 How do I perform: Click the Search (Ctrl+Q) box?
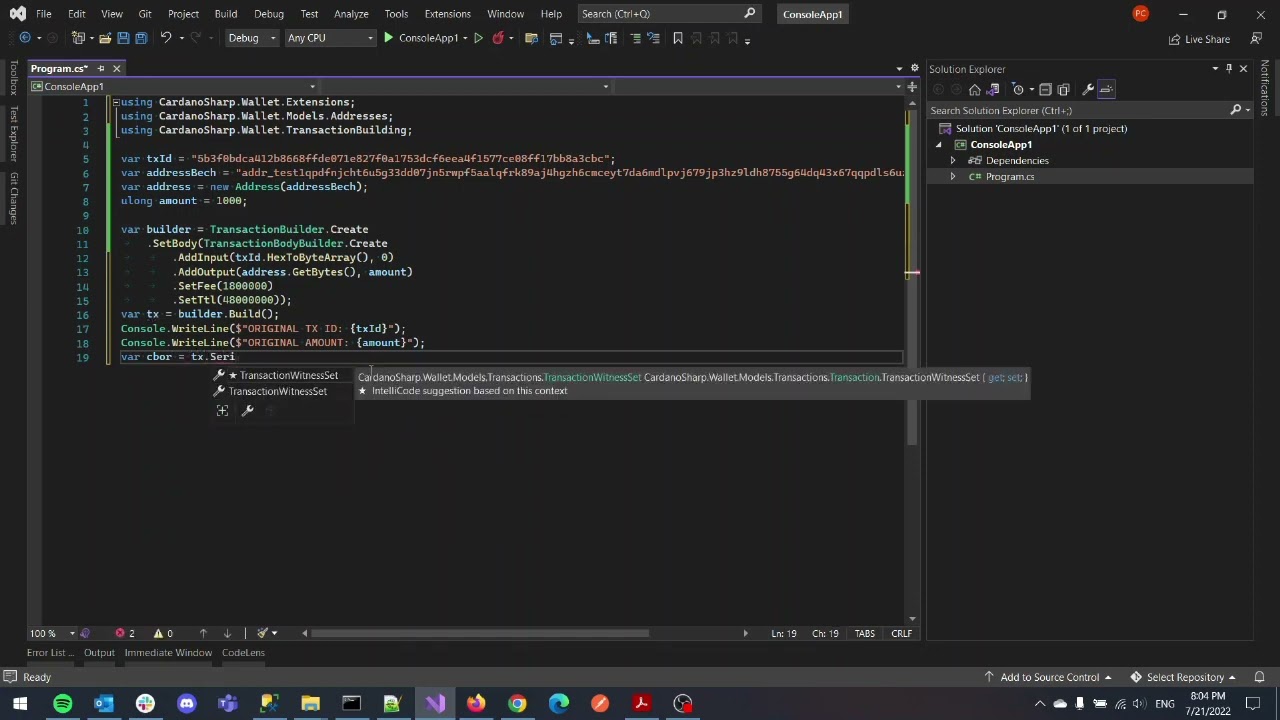(x=668, y=14)
